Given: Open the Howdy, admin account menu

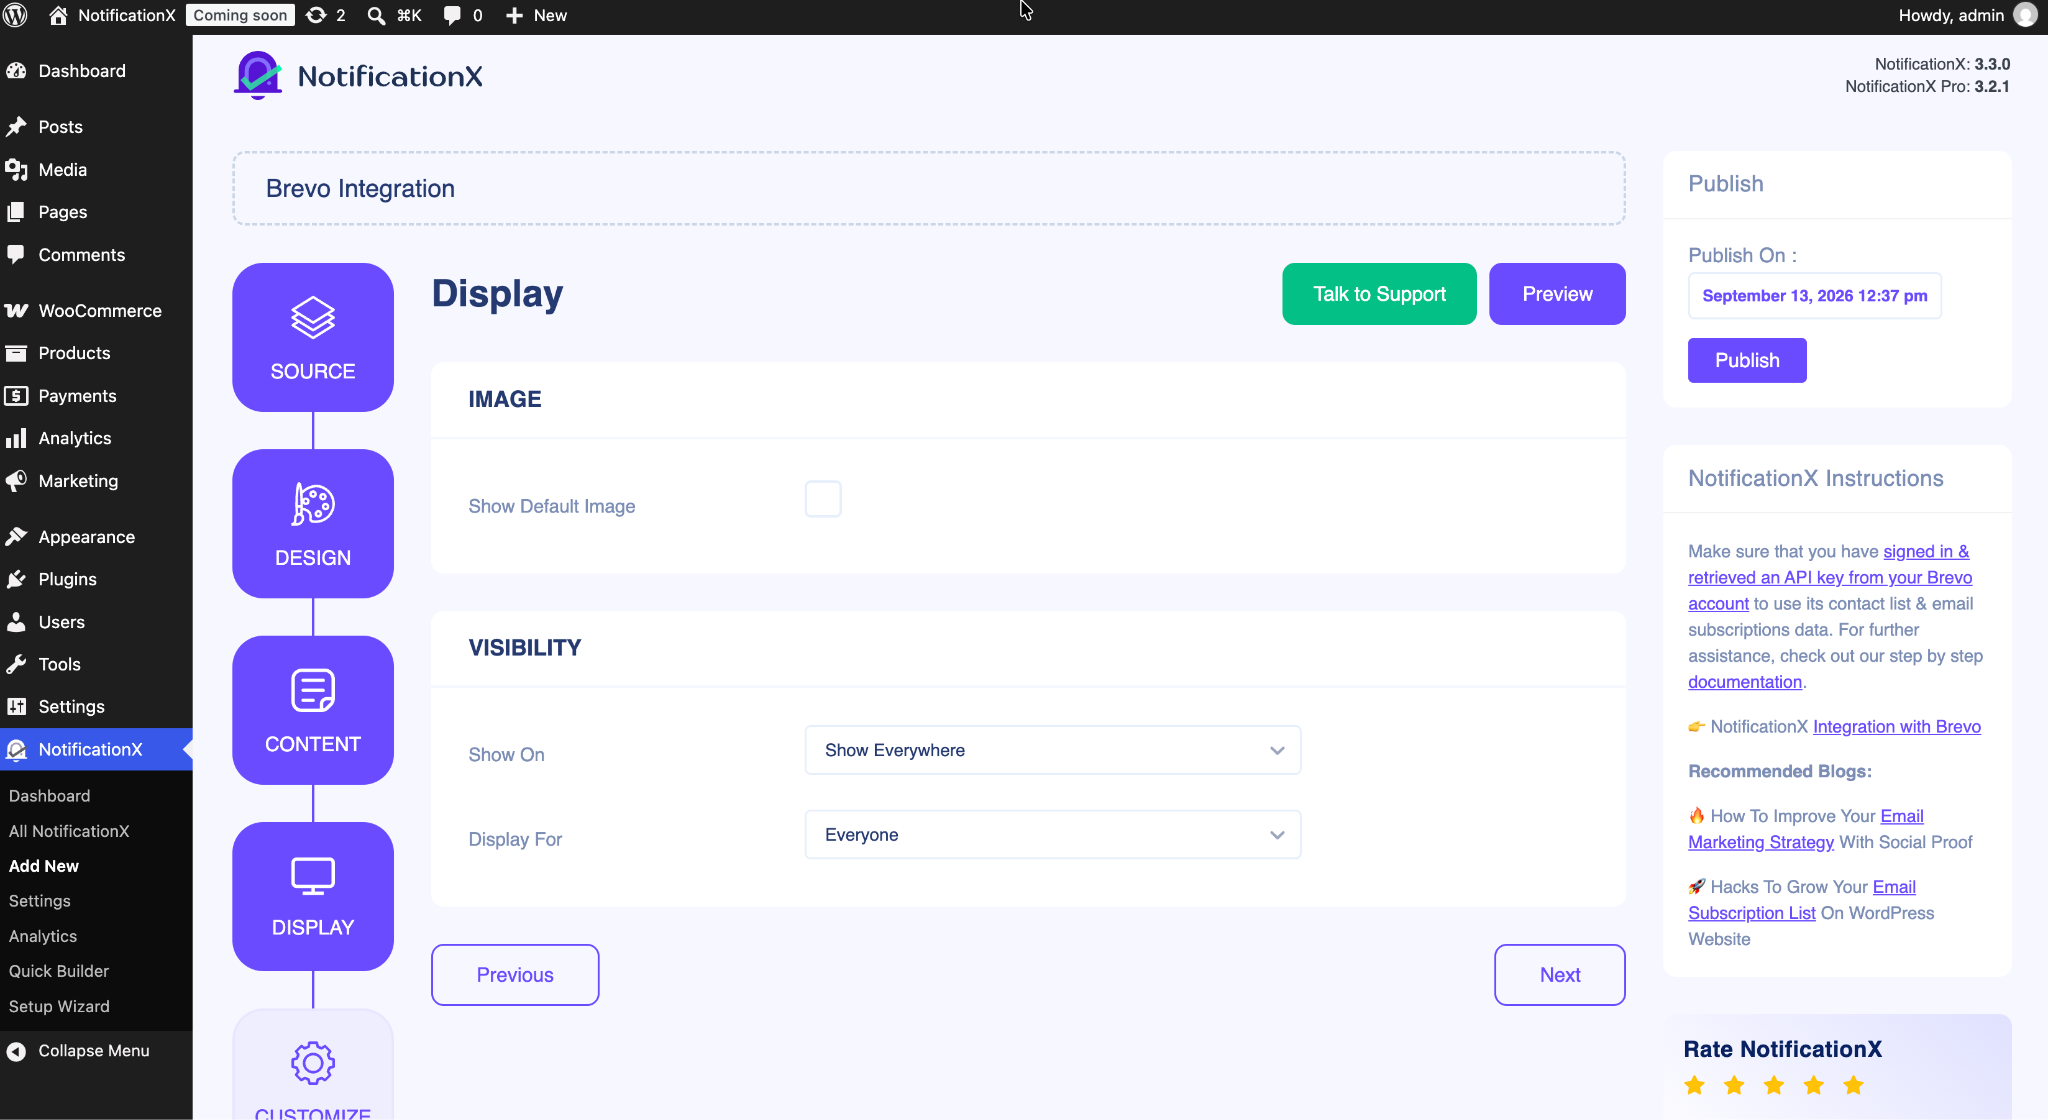Looking at the screenshot, I should pyautogui.click(x=1967, y=15).
